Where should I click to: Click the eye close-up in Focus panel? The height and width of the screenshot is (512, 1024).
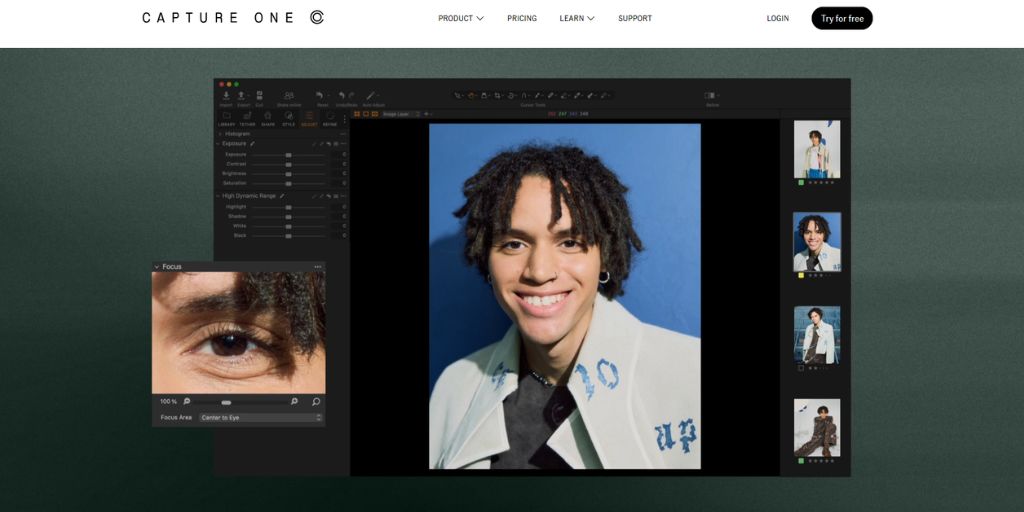click(x=238, y=332)
